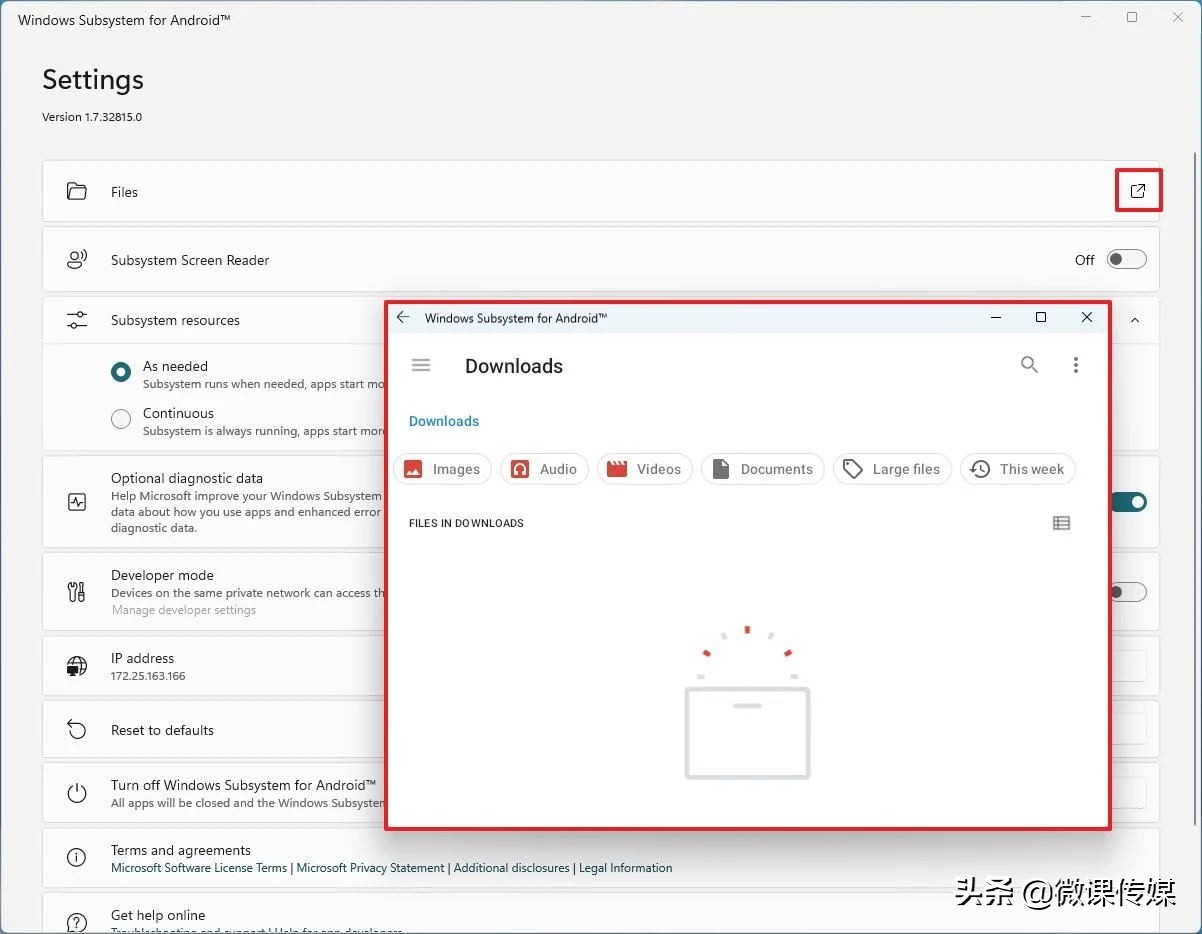Toggle Optional diagnostic data switch

(x=1129, y=502)
